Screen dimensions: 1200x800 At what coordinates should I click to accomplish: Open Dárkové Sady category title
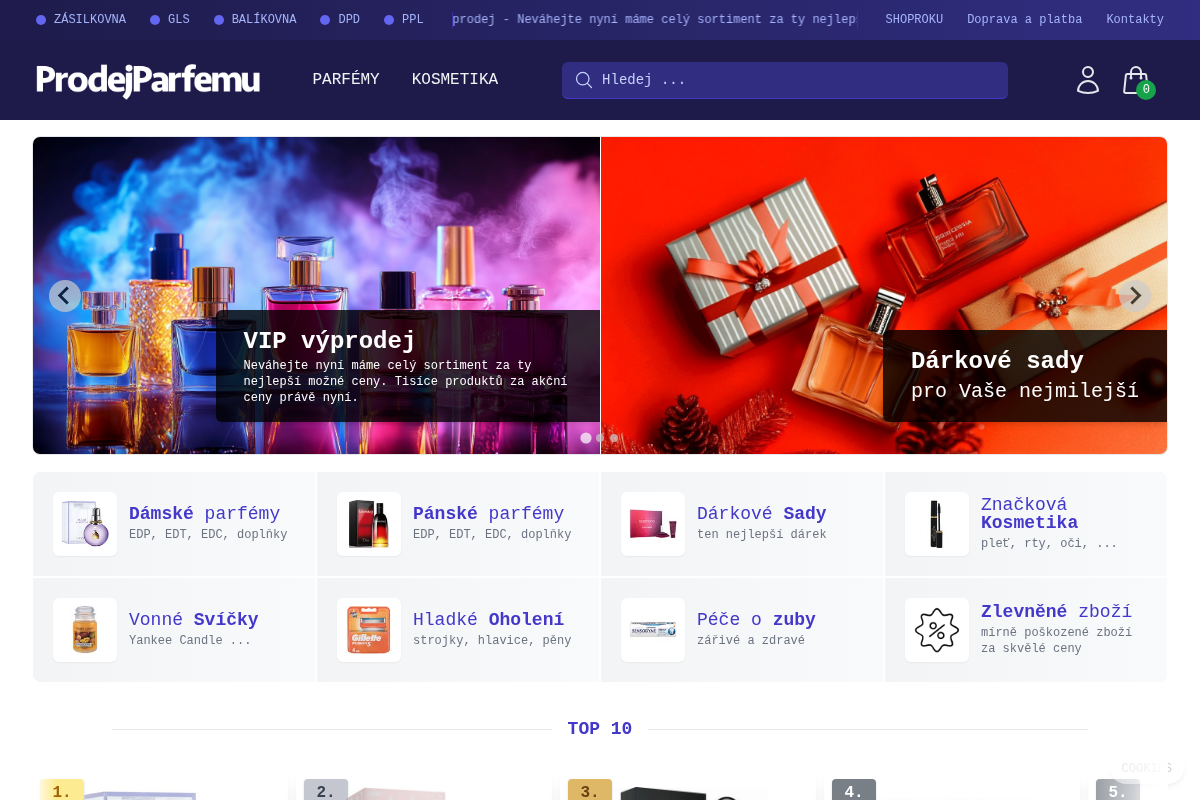[x=762, y=514]
